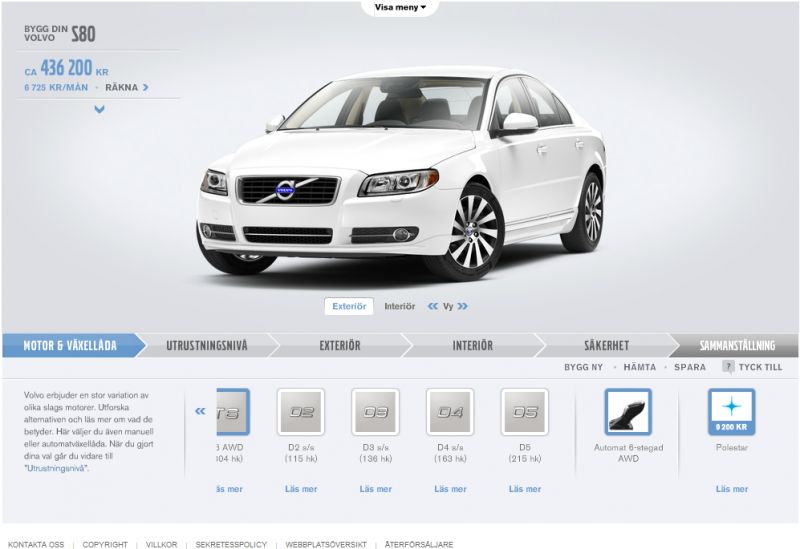Open Läs mer under D4 s/s
Viewport: 800px width, 549px height.
[450, 489]
